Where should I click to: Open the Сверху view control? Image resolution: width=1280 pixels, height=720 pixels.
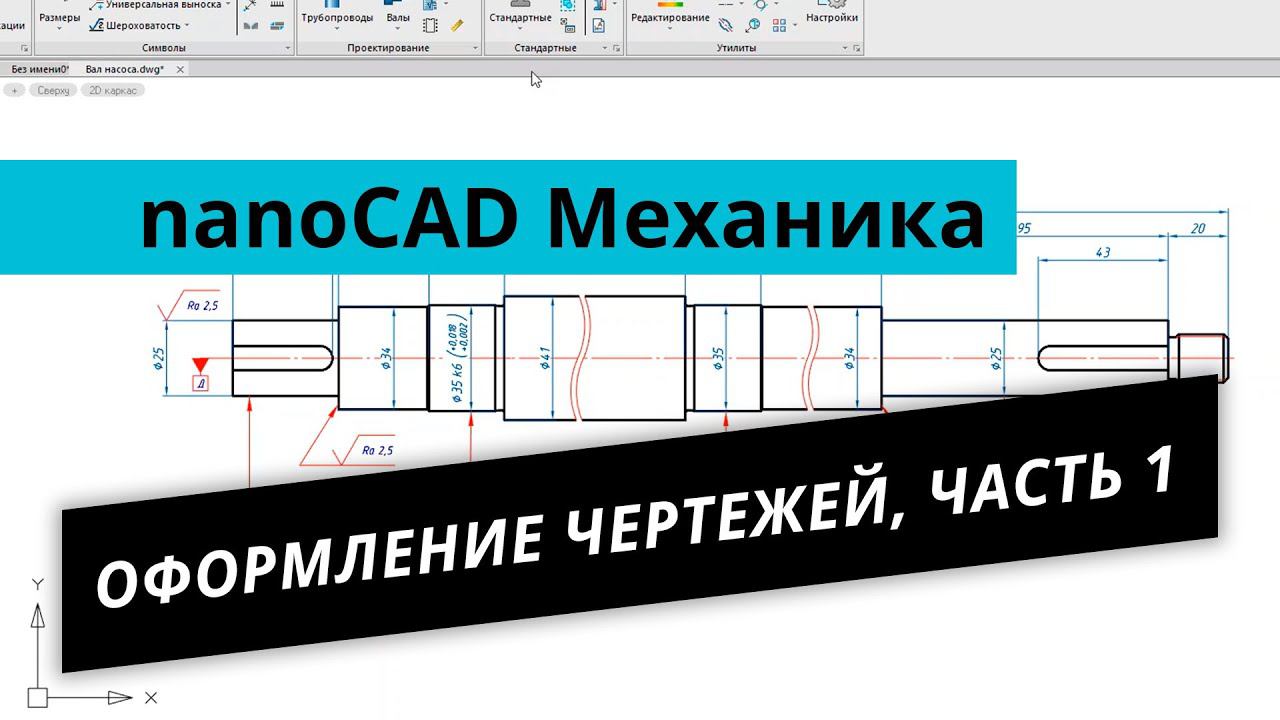pyautogui.click(x=53, y=90)
